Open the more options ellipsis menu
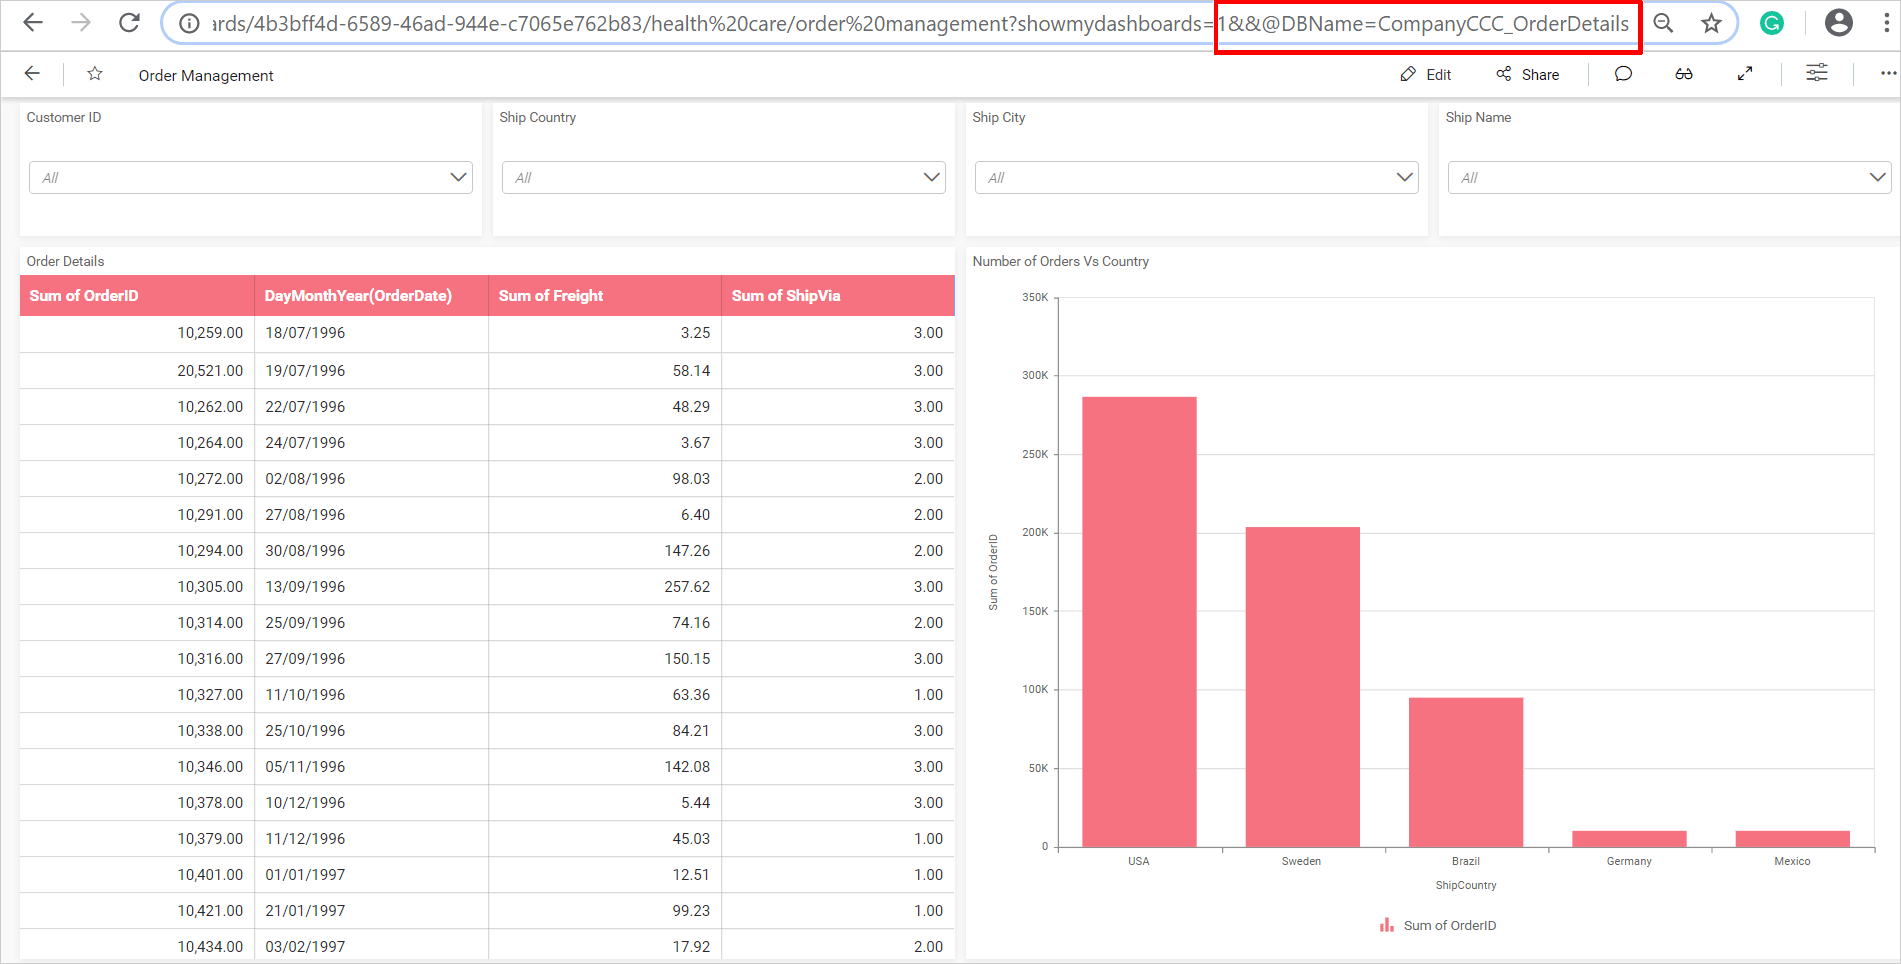The width and height of the screenshot is (1901, 964). 1888,73
